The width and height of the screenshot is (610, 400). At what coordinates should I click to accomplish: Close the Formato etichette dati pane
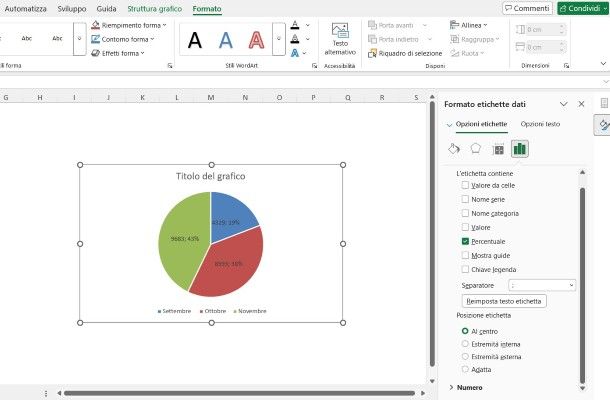581,104
